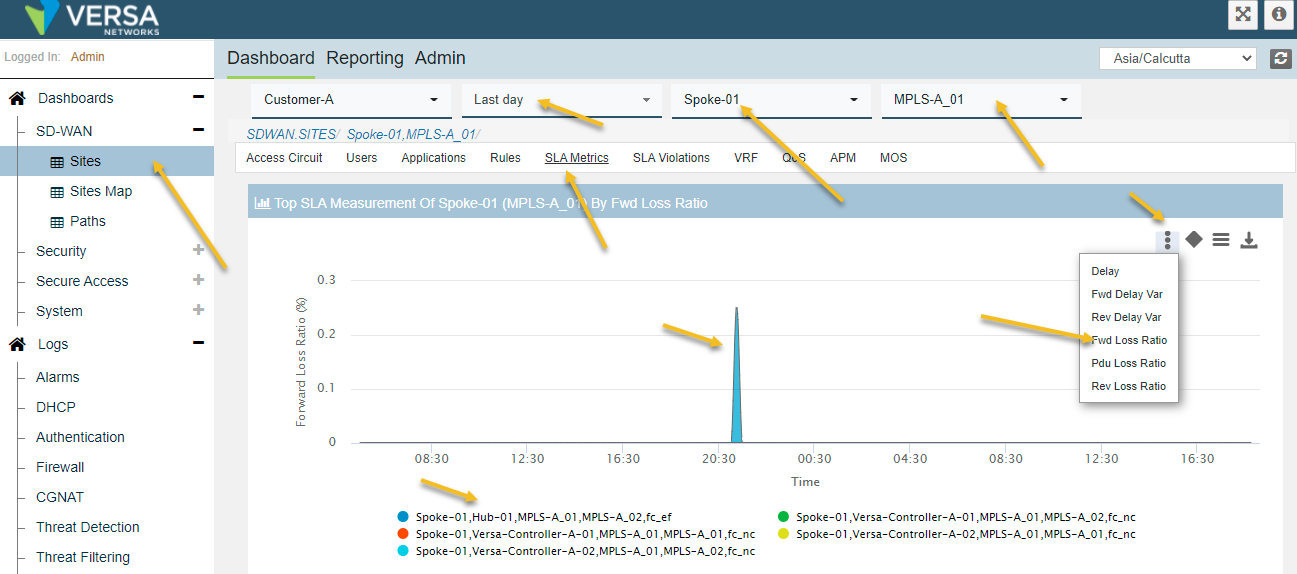Viewport: 1297px width, 574px height.
Task: Click the SDWAN.SITES breadcrumb link
Action: [x=291, y=134]
